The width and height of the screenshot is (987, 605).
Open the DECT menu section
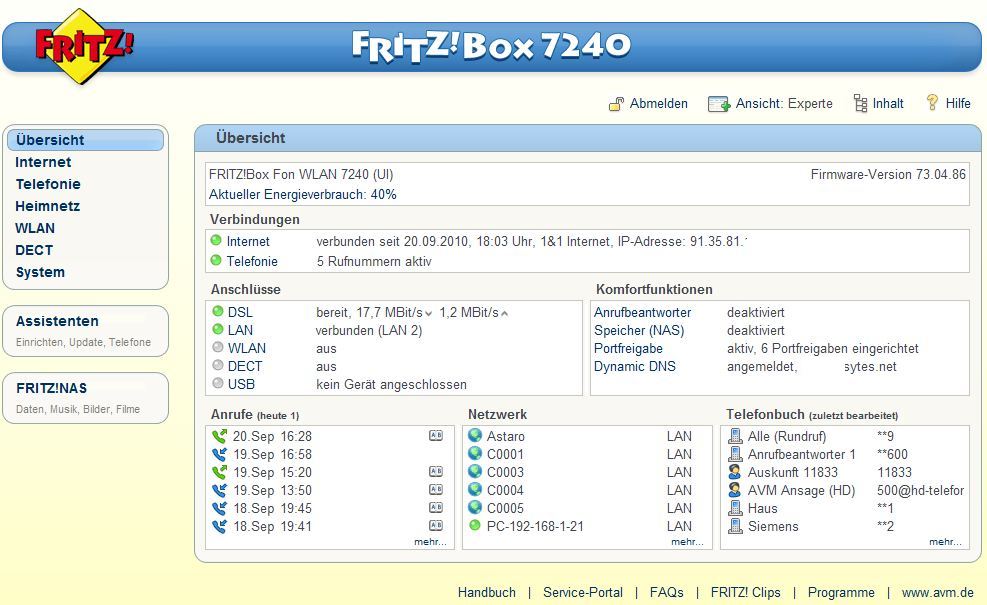coord(34,250)
